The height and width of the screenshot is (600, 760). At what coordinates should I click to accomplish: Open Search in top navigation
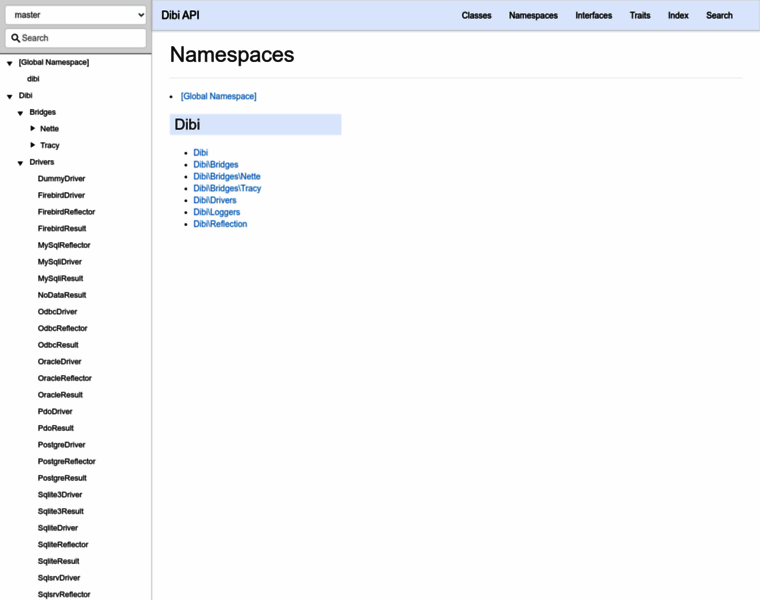click(x=719, y=16)
